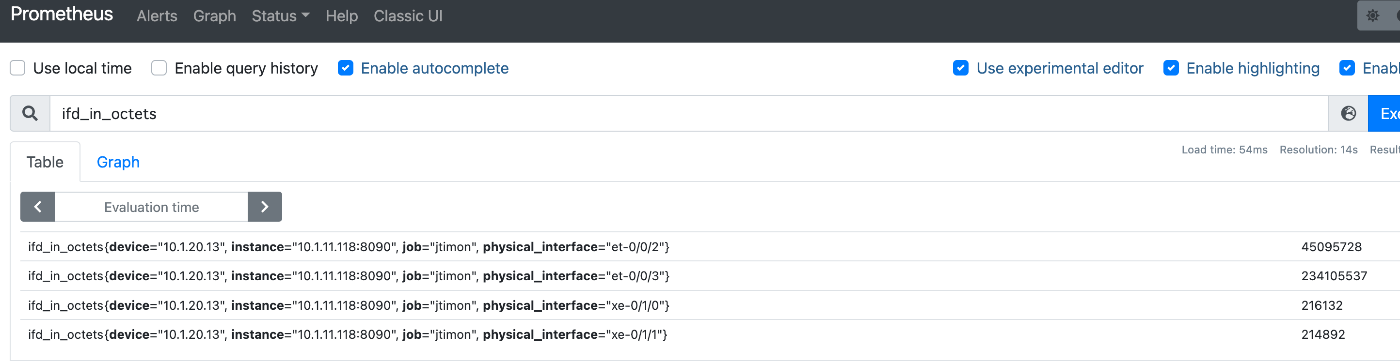Click the Prometheus brand logo text
This screenshot has height=363, width=1400.
[62, 15]
